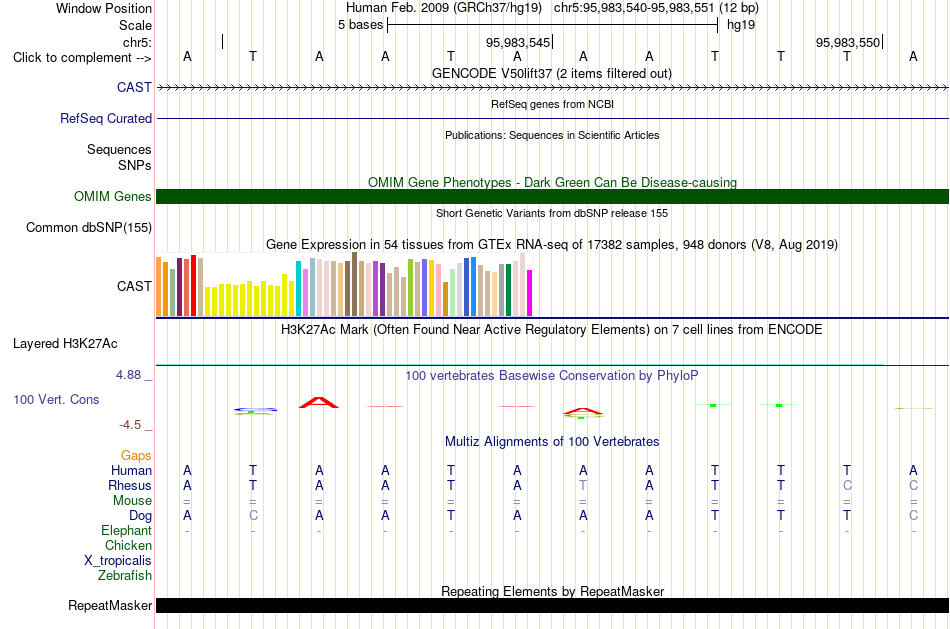Screen dimensions: 950x629
Task: Click the 95,983,545 position marker
Action: click(x=518, y=42)
